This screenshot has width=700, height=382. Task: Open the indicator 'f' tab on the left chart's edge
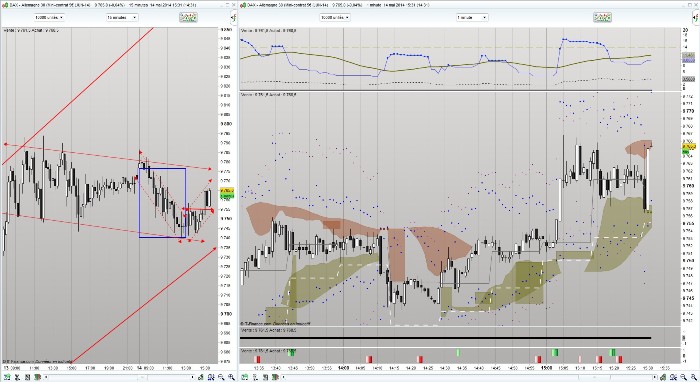(233, 18)
